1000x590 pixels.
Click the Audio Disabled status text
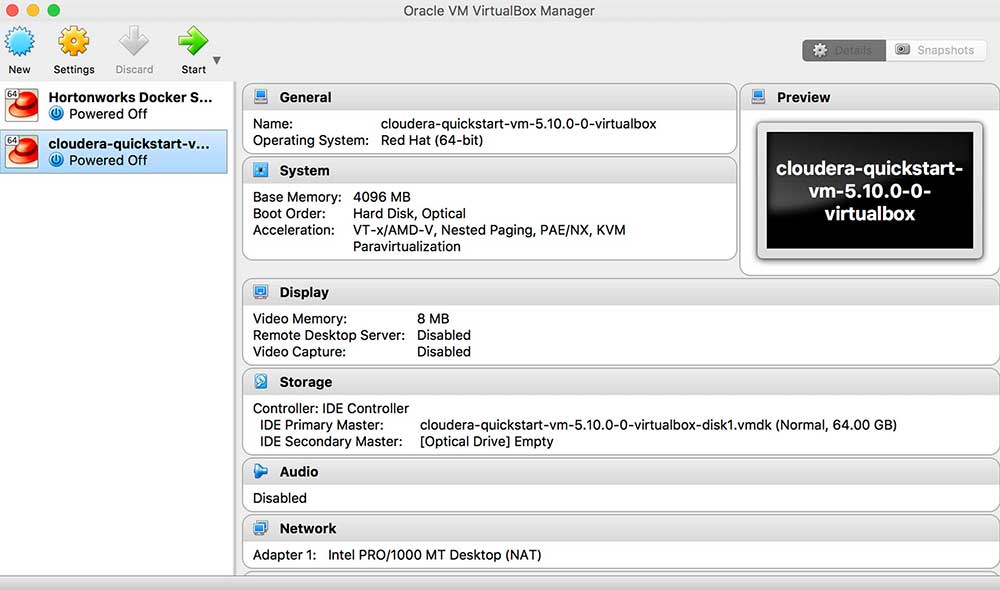pos(279,498)
